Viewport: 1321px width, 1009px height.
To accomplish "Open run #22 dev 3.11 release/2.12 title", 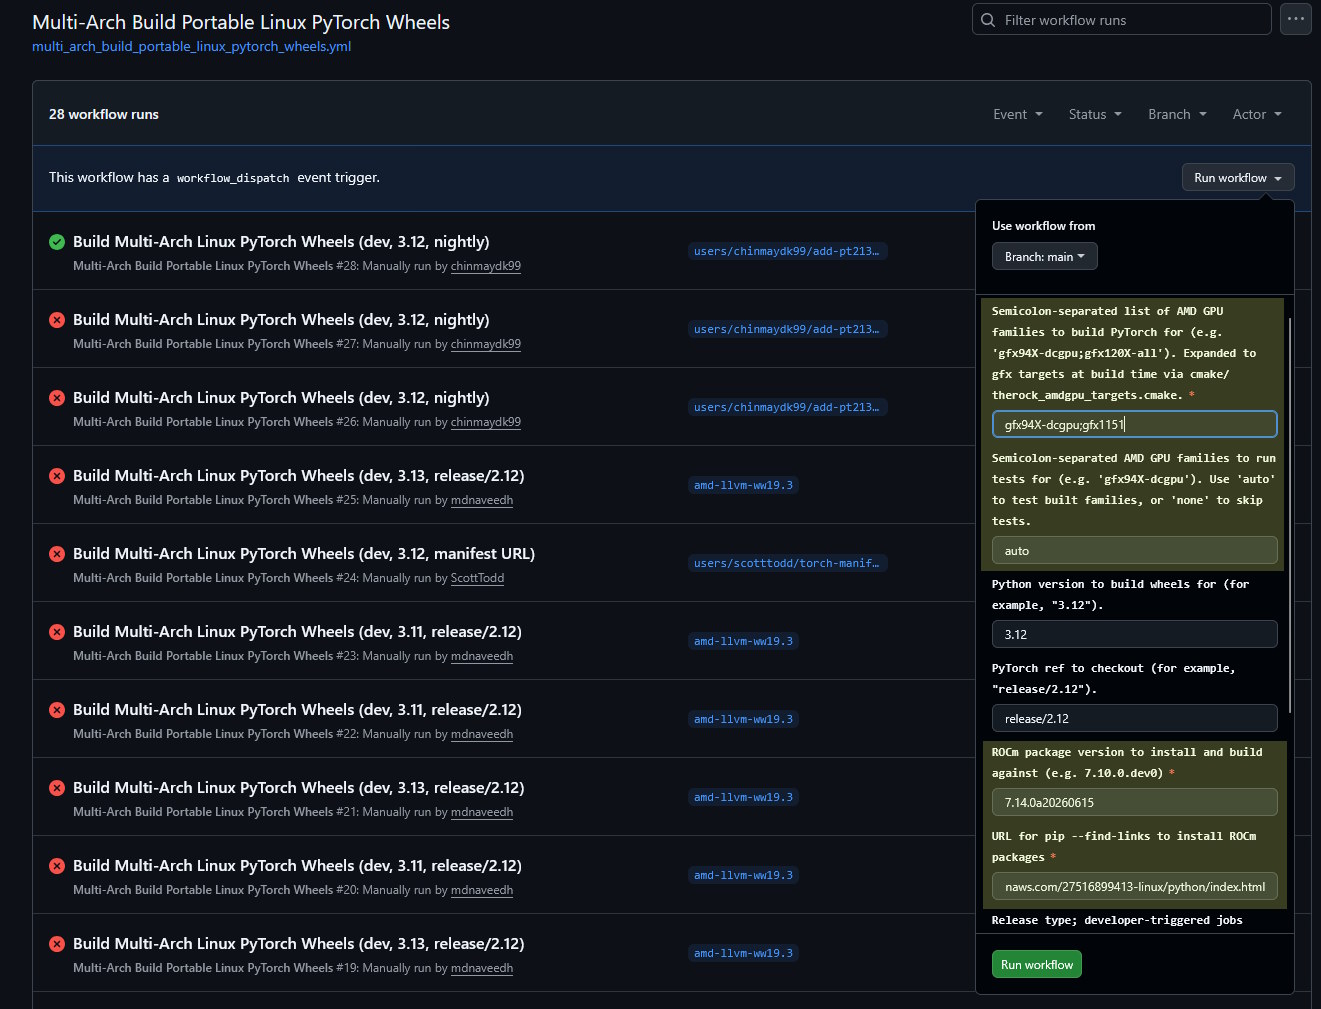I will tap(297, 710).
